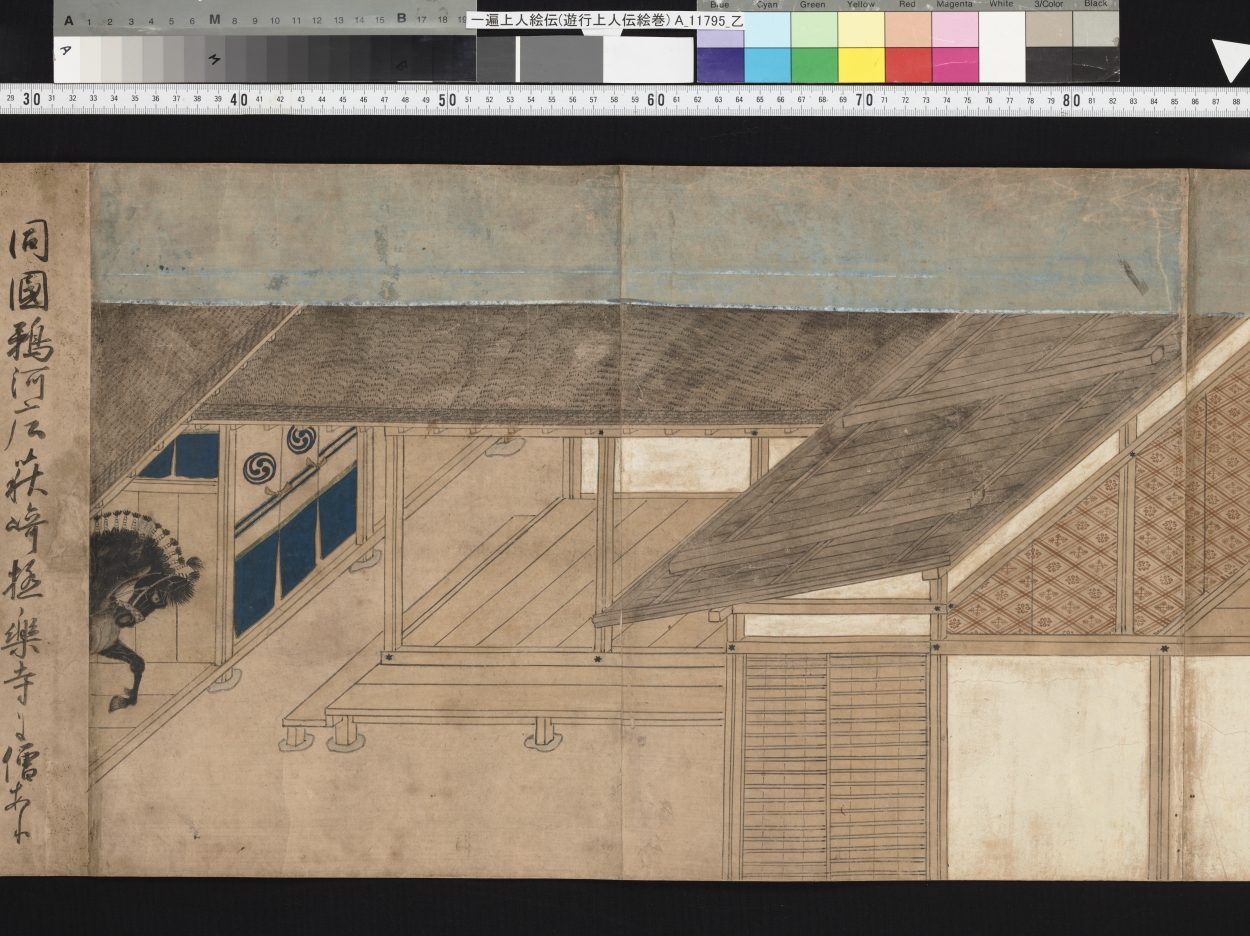Click the saturated cyan color patch
Image resolution: width=1250 pixels, height=936 pixels.
pyautogui.click(x=767, y=65)
